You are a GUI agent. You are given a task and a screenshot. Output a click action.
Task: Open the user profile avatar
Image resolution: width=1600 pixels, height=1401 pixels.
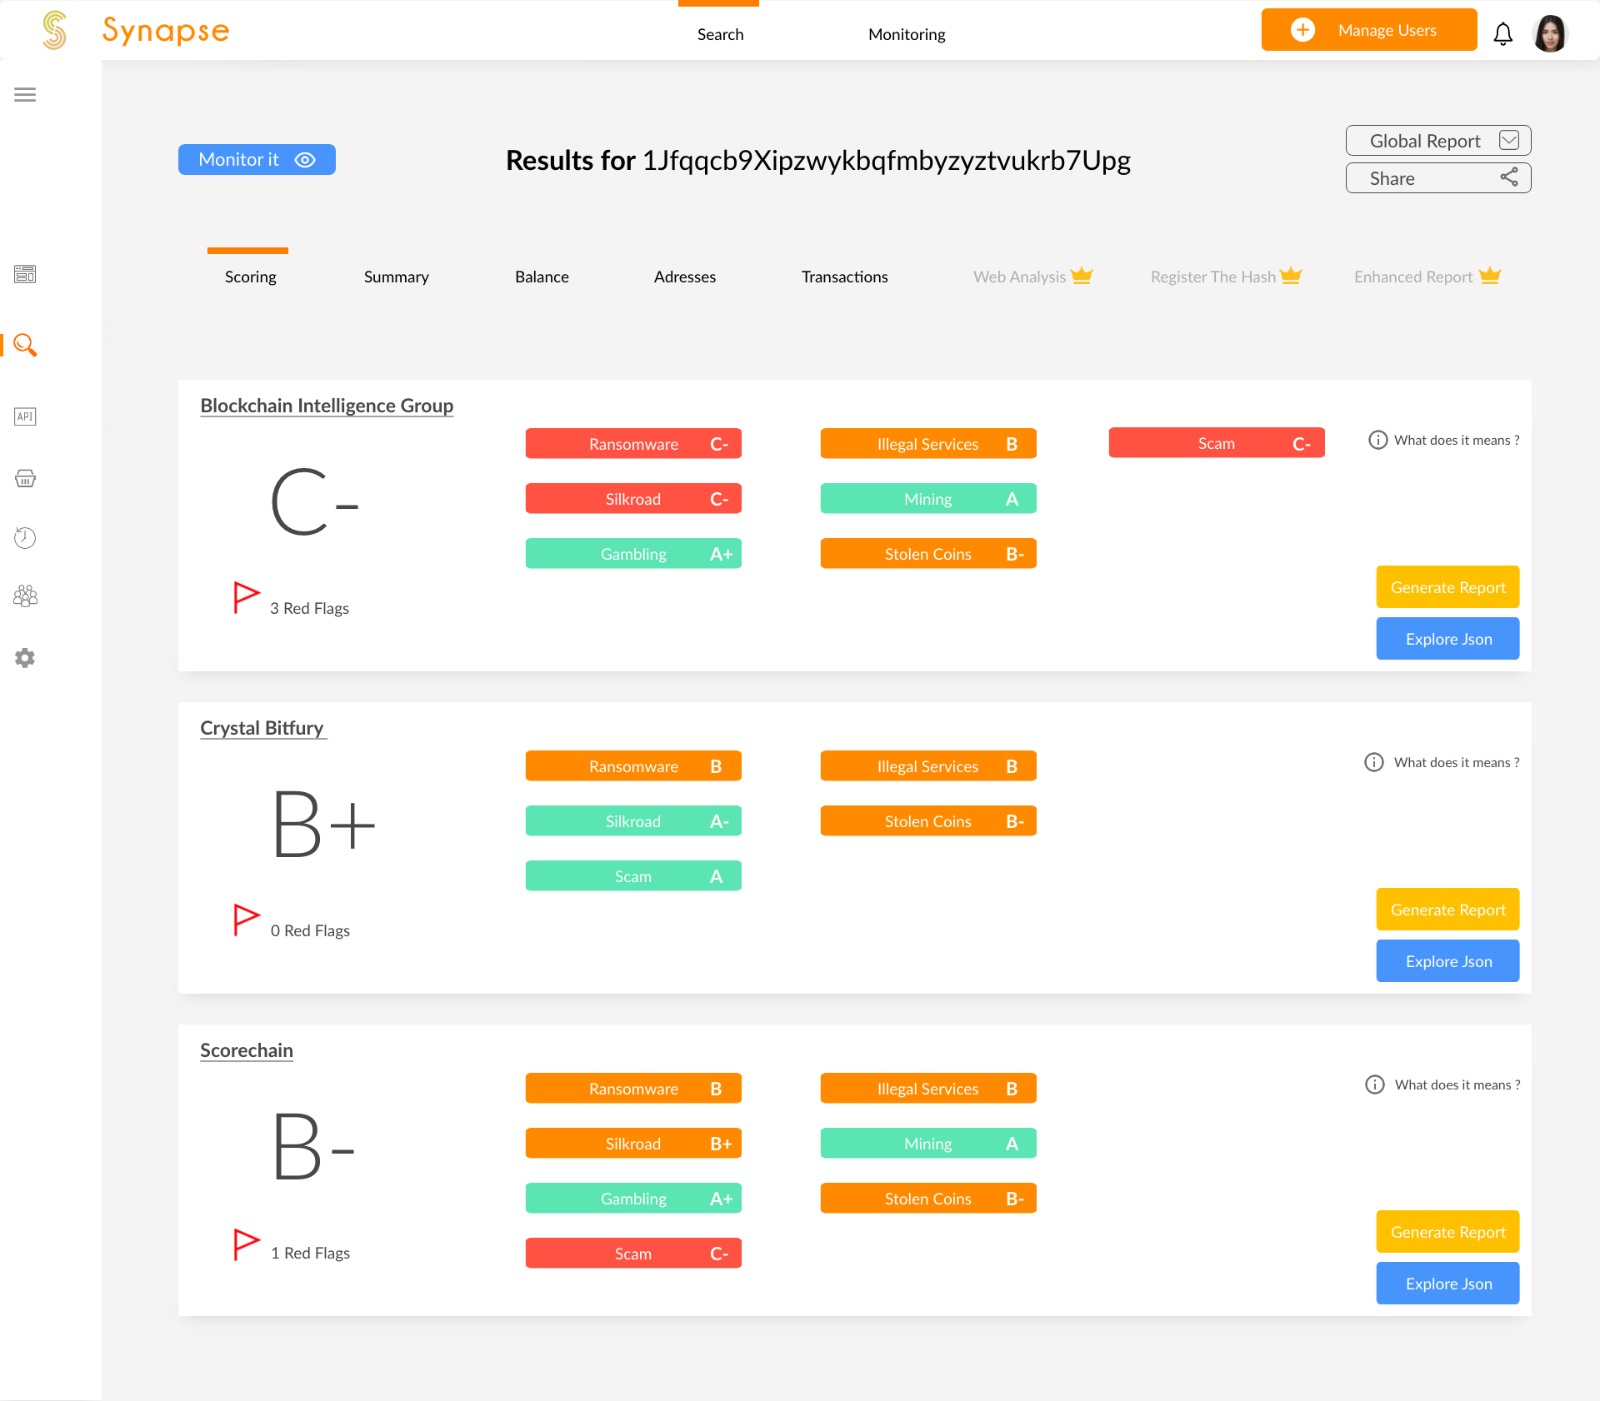point(1550,33)
